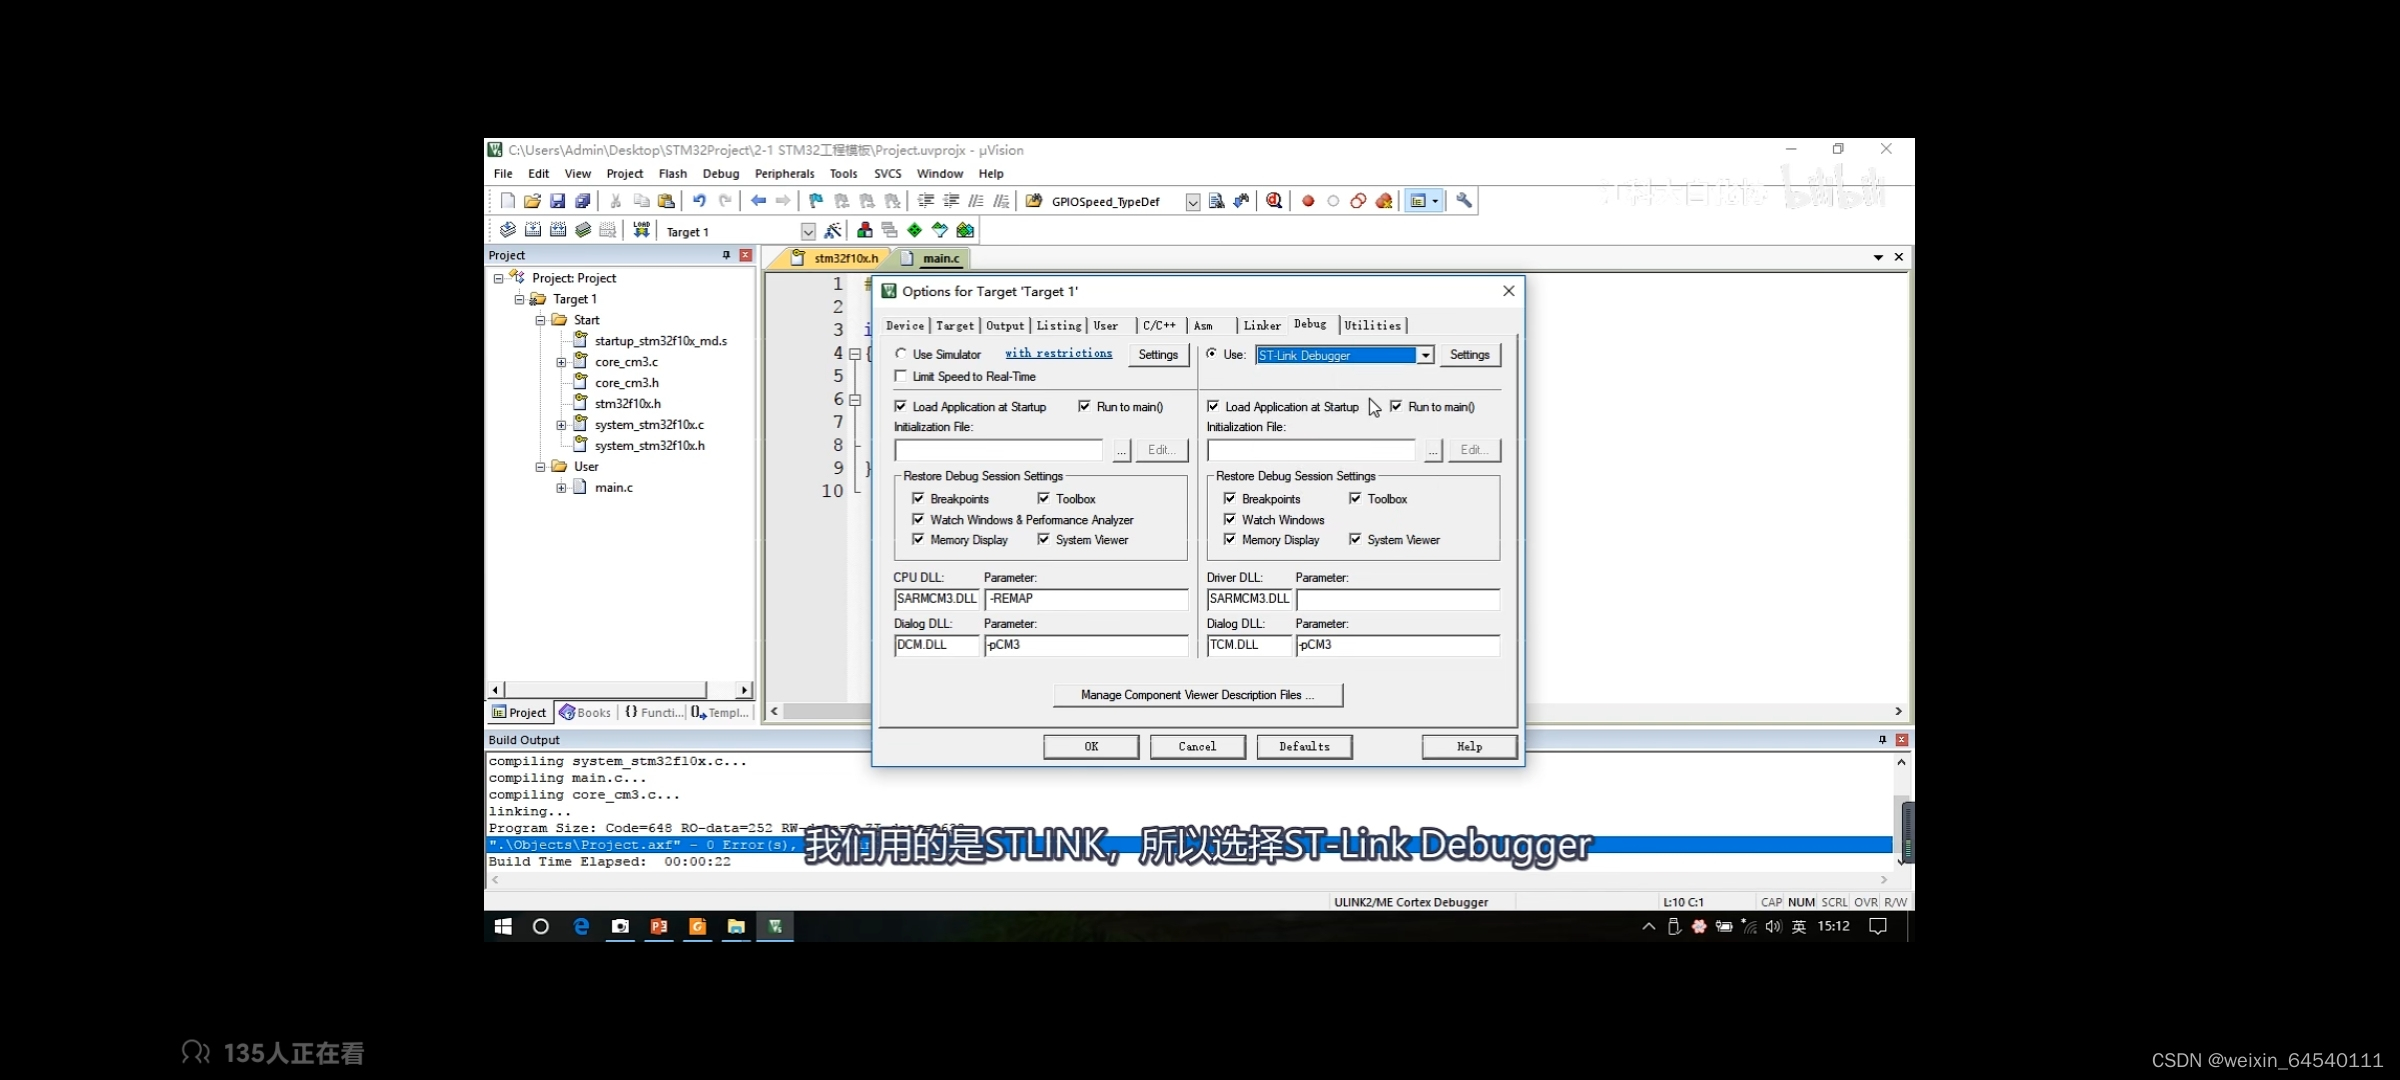The image size is (2400, 1080).
Task: Click the Save All toolbar icon
Action: pyautogui.click(x=583, y=201)
